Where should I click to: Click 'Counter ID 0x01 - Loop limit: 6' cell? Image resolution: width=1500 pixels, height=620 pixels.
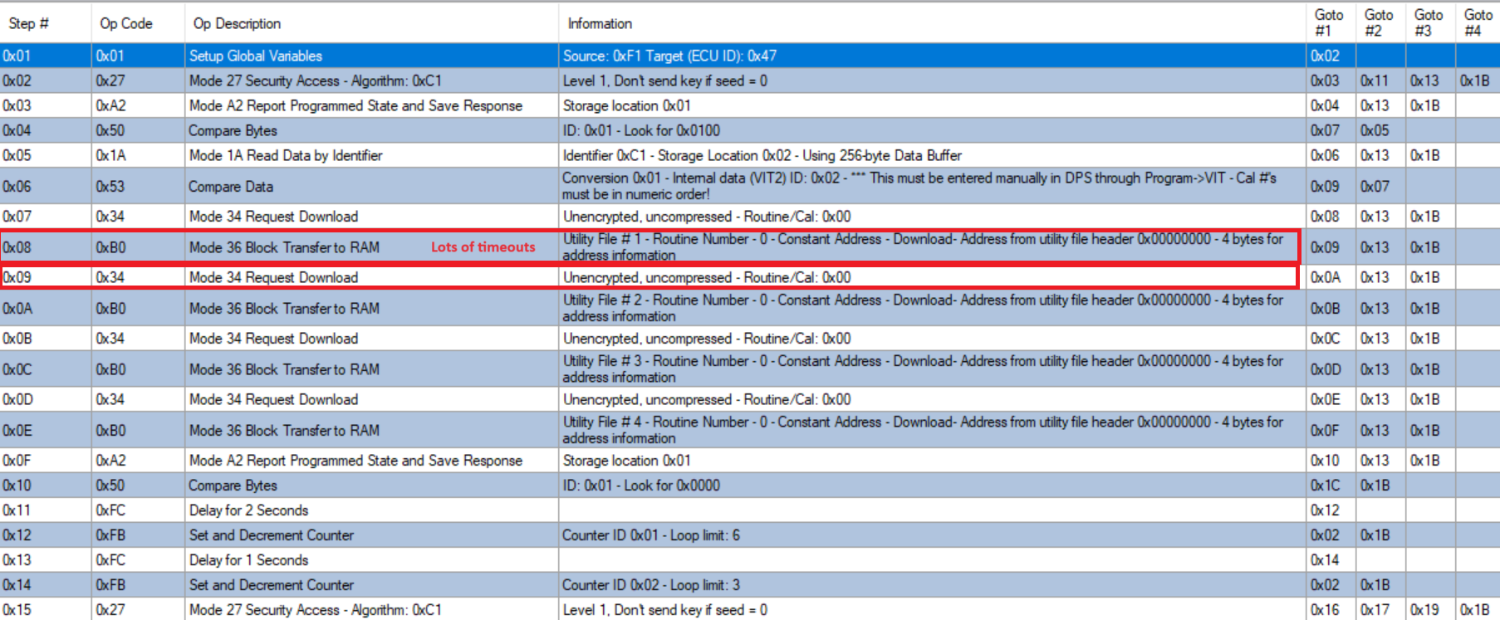[933, 535]
